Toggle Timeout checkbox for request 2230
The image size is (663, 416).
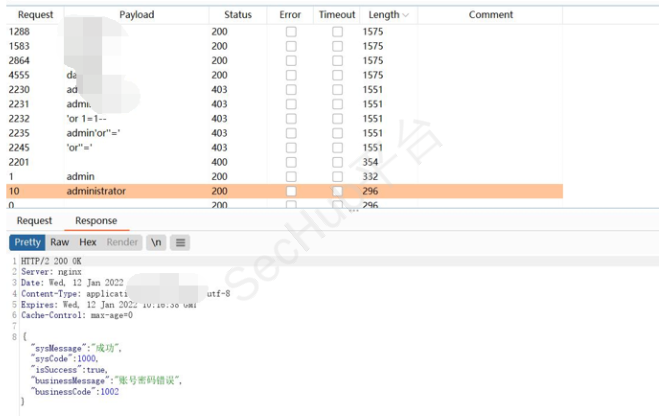(x=337, y=90)
